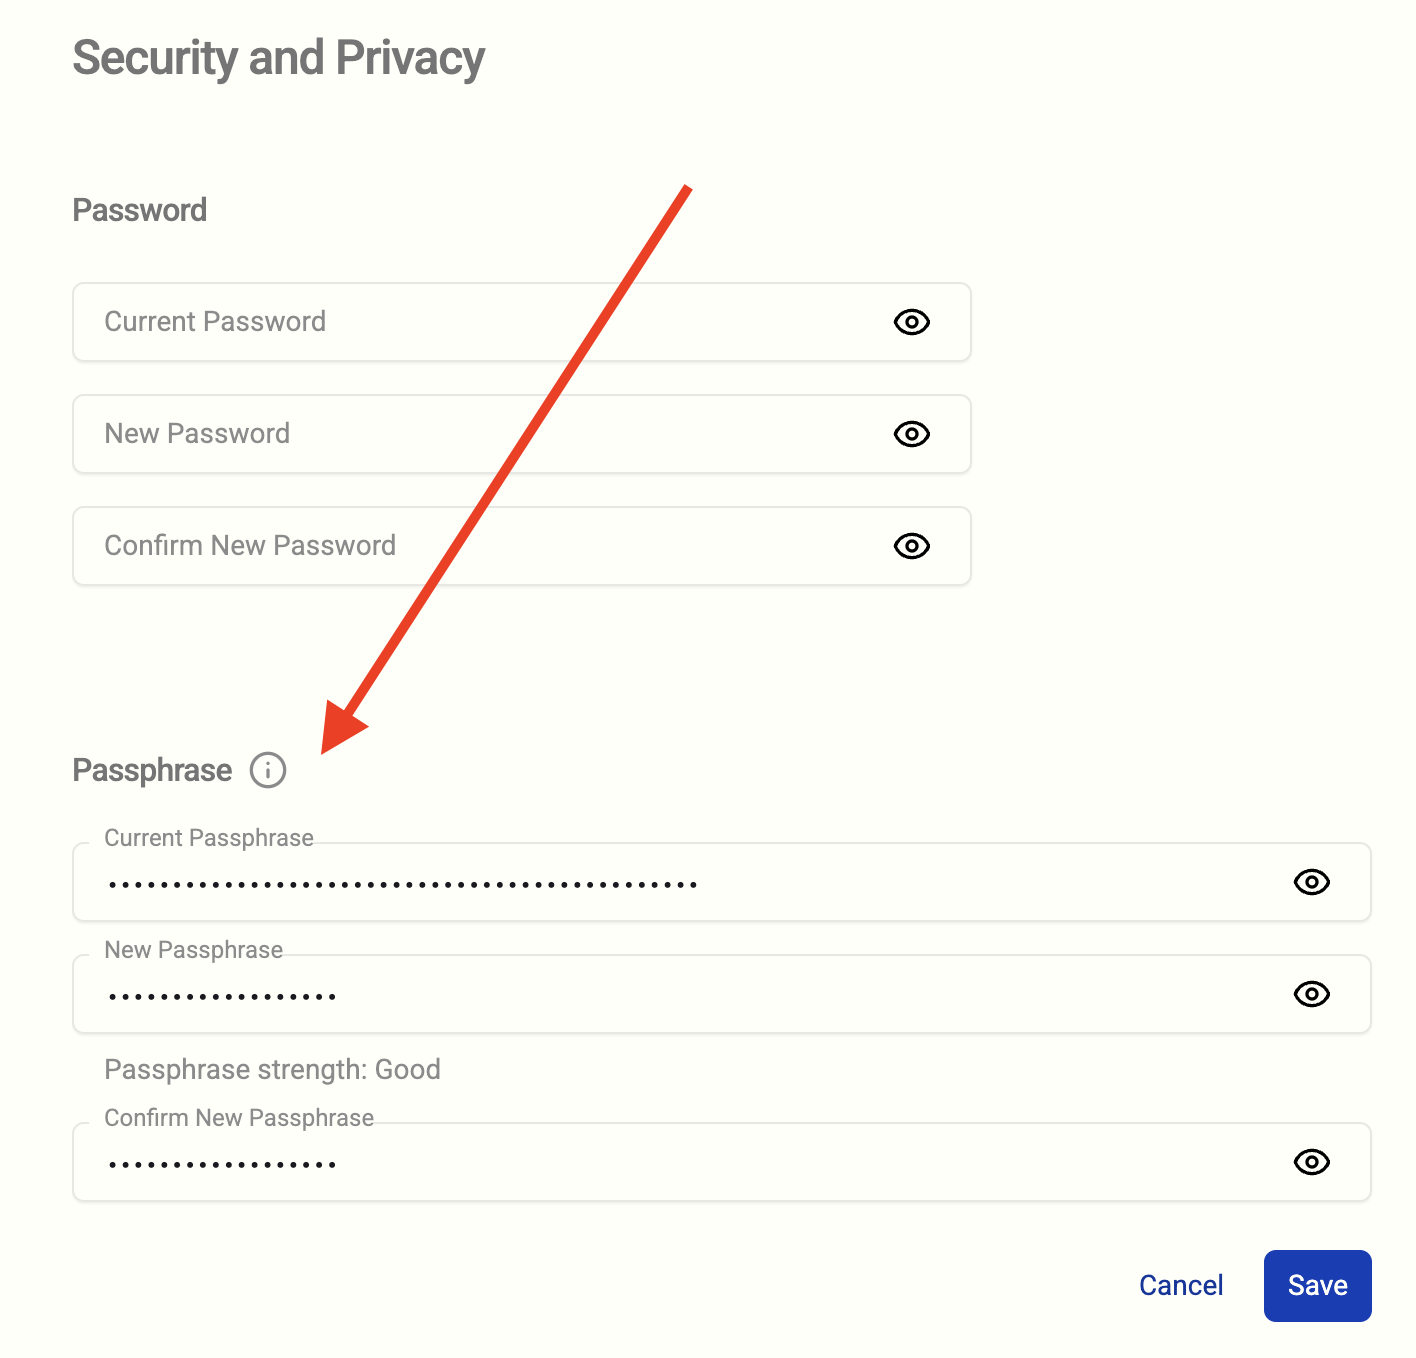Click inside the Current Passphrase field

click(x=680, y=884)
